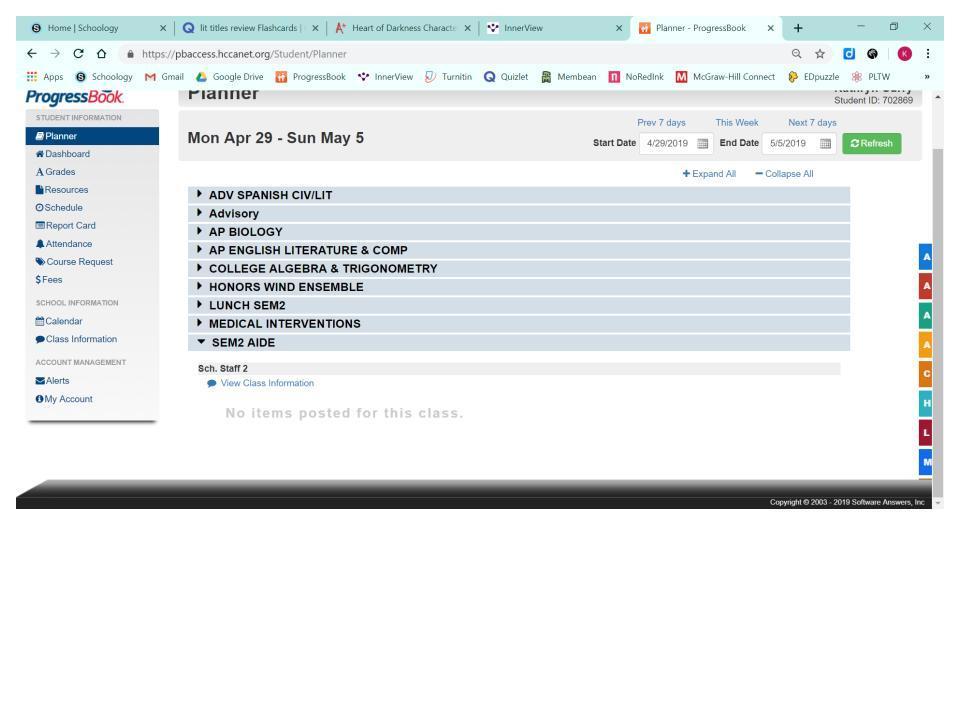Open Attendance in sidebar
Screen dimensions: 960x720
click(64, 244)
